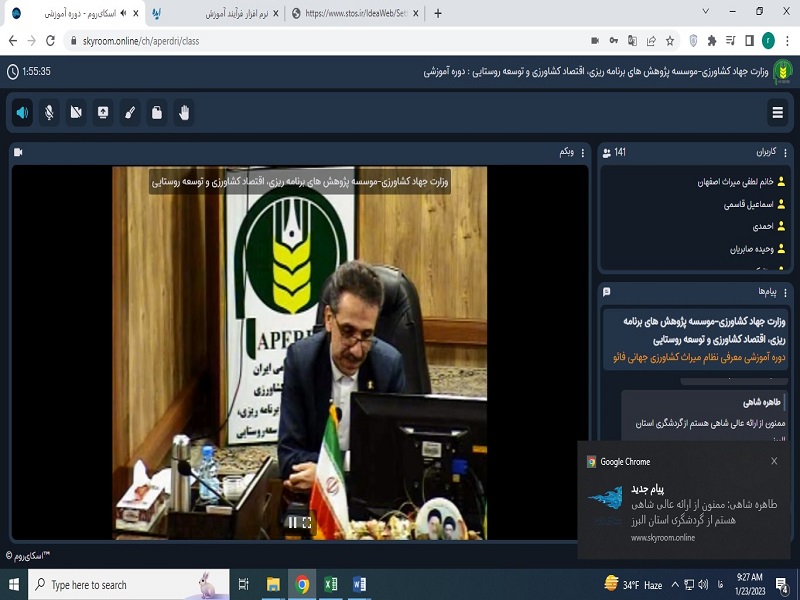Toggle the webcam in the toolbar
This screenshot has height=600, width=800.
coord(76,113)
